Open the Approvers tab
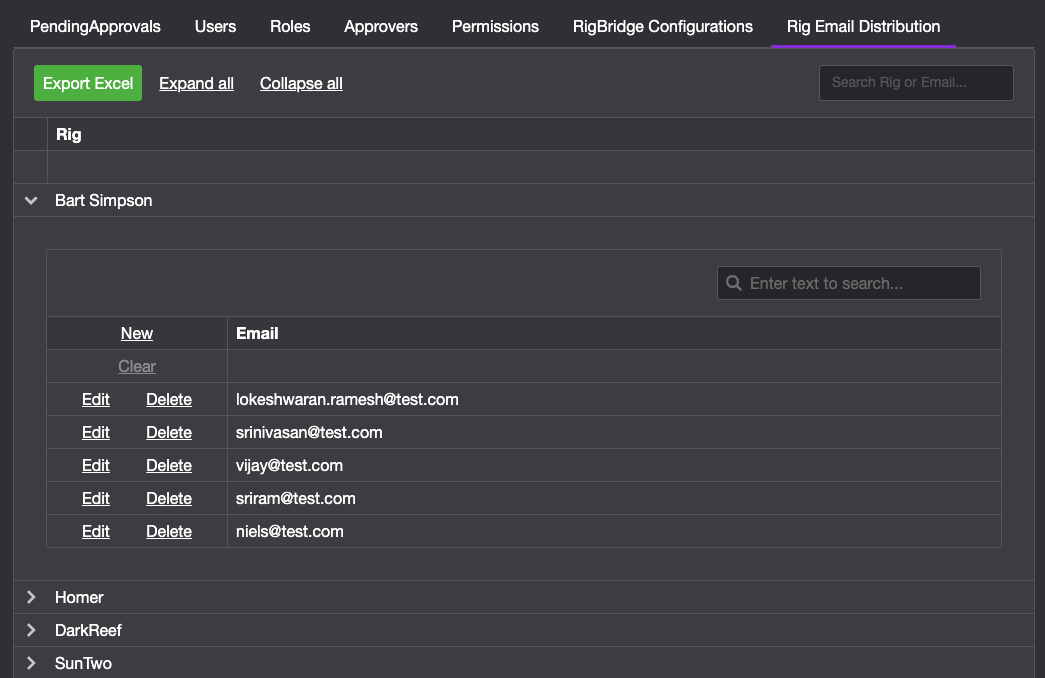Viewport: 1045px width, 678px height. tap(381, 26)
